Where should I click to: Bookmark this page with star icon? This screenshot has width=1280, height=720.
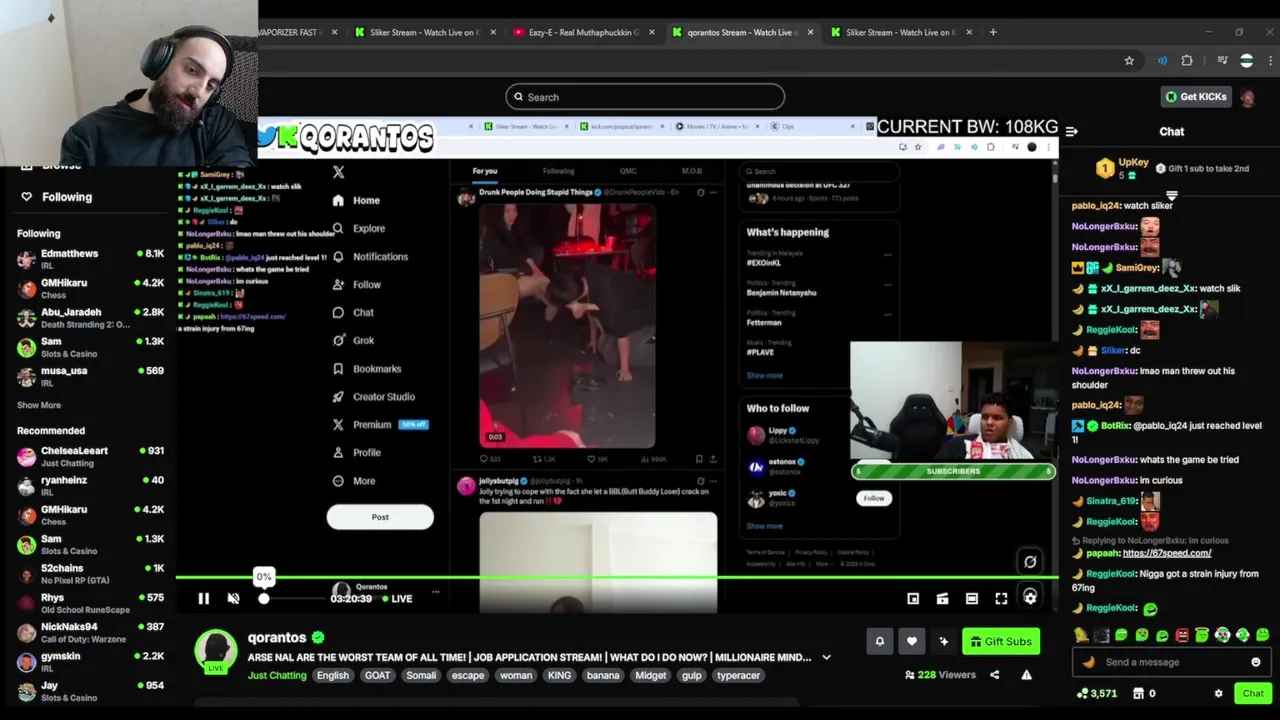[x=1129, y=61]
